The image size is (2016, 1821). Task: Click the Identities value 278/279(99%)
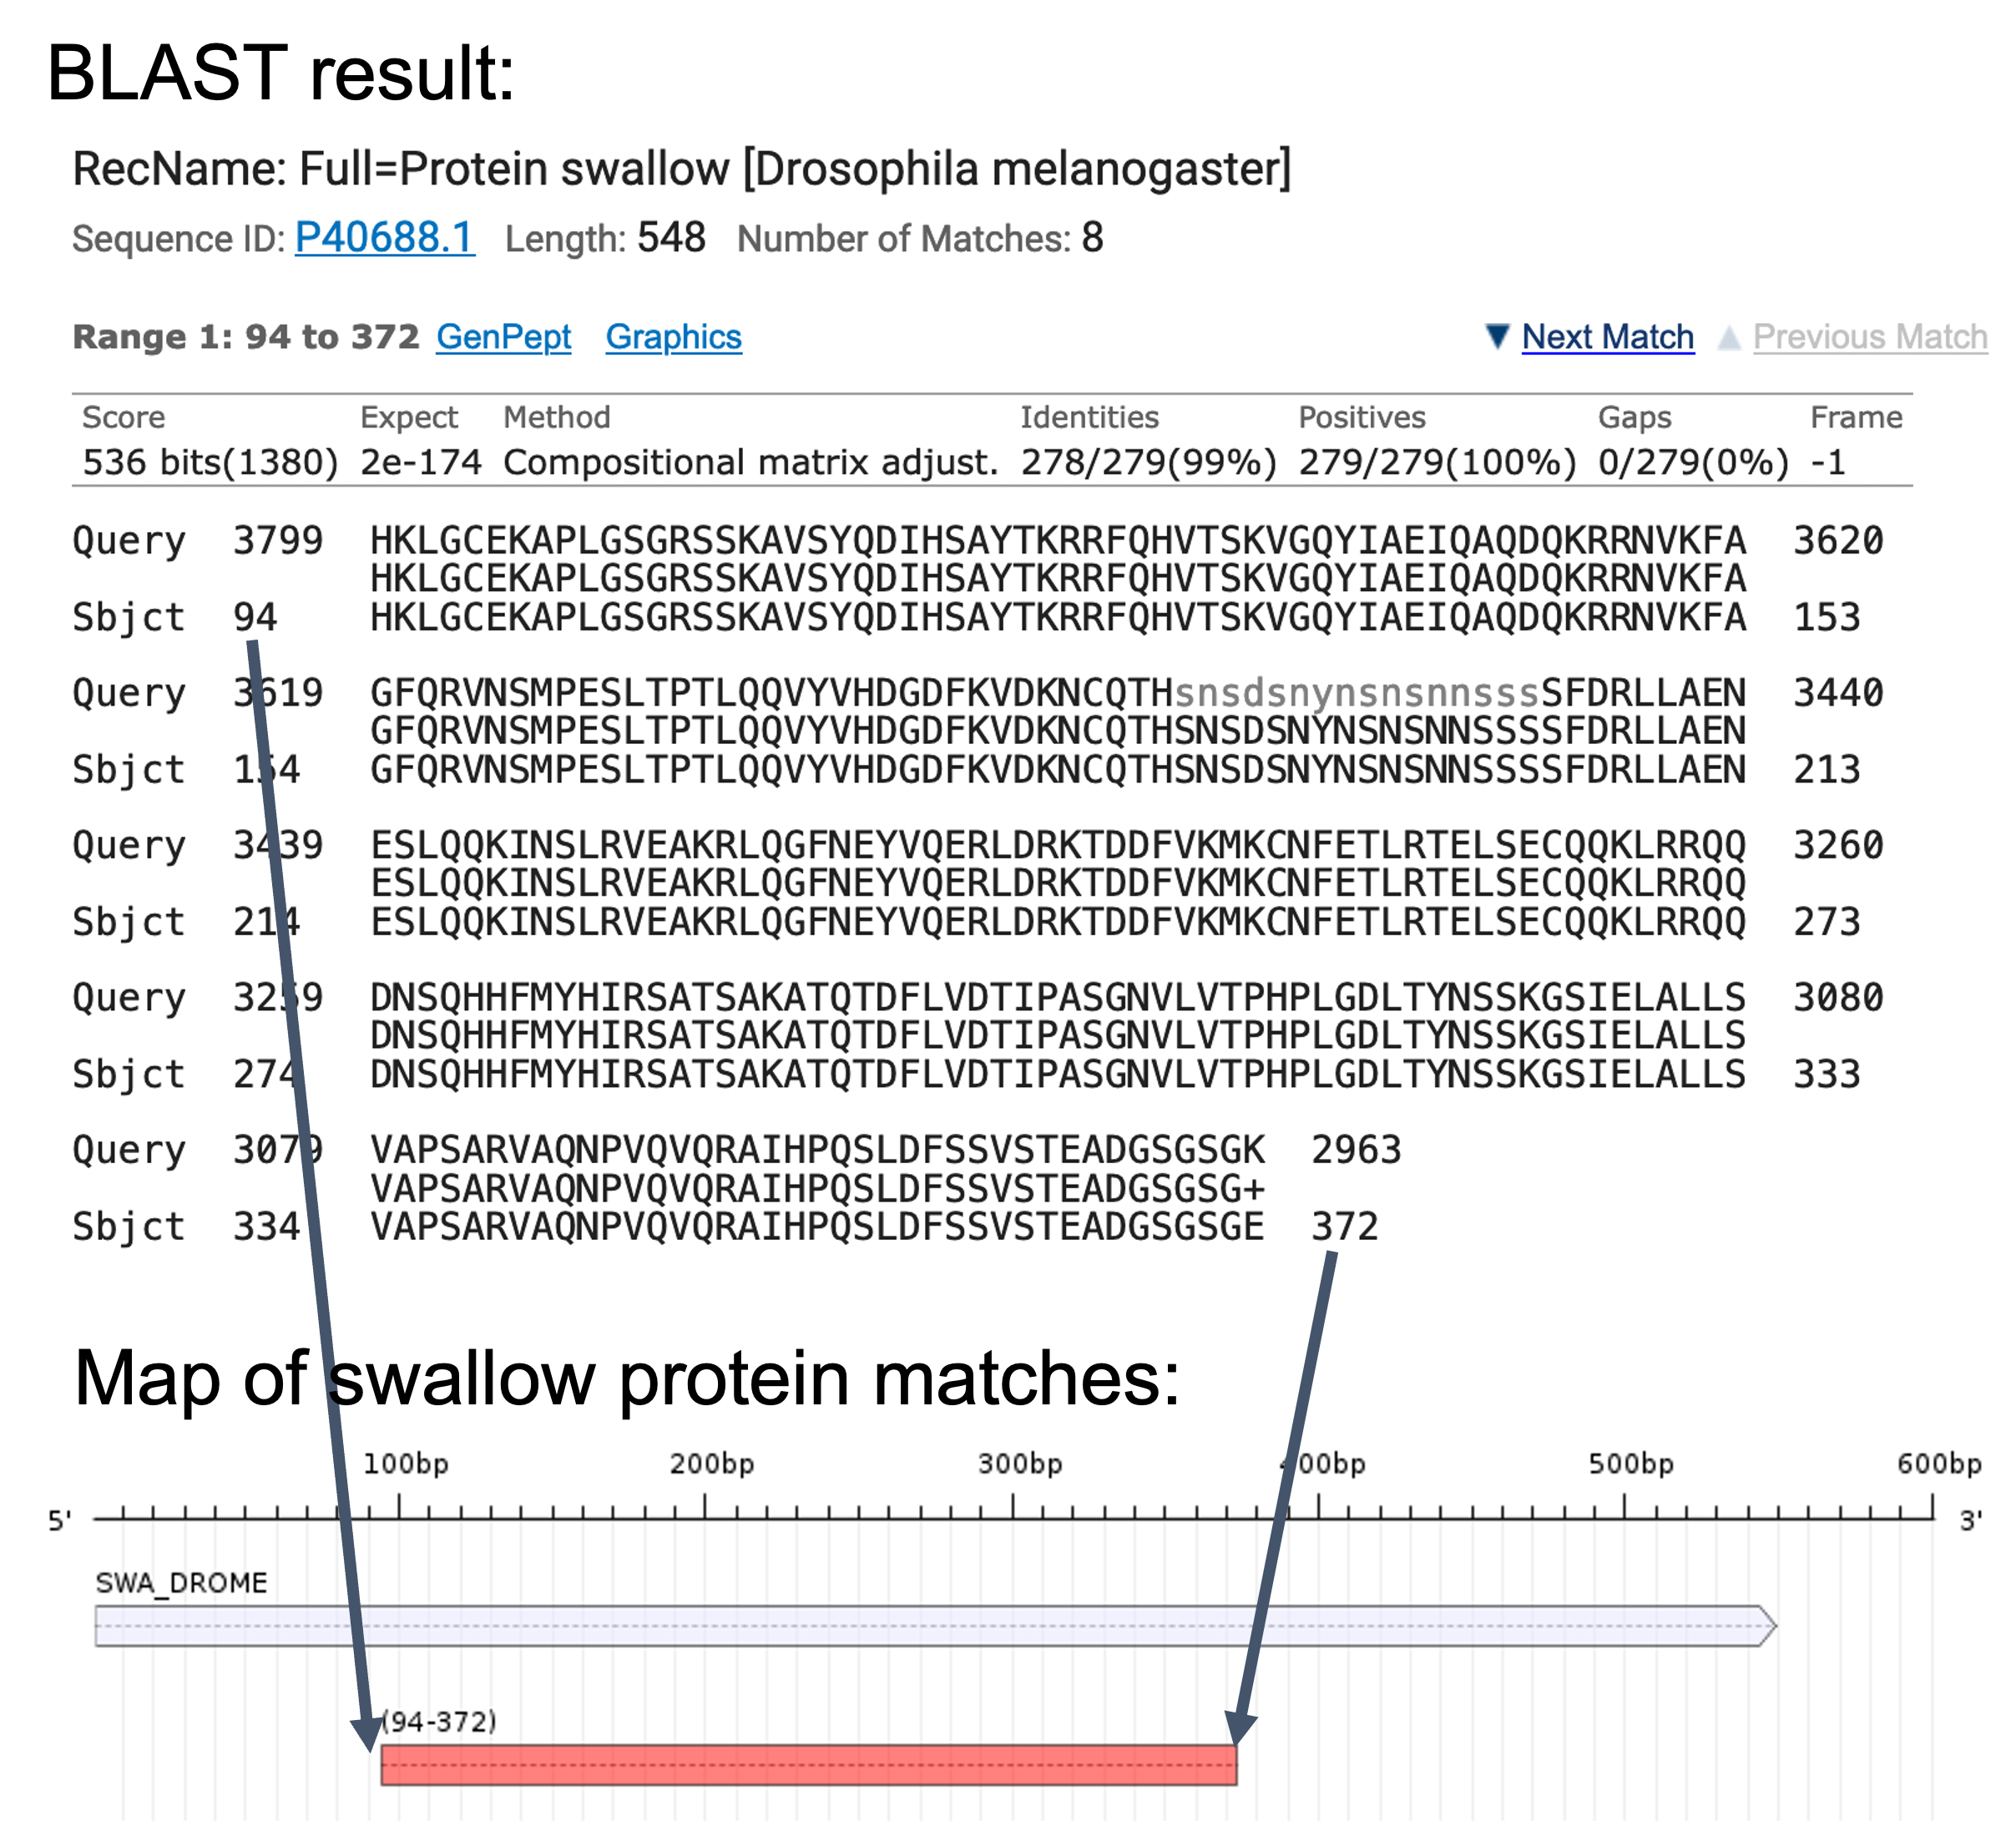pyautogui.click(x=1148, y=462)
